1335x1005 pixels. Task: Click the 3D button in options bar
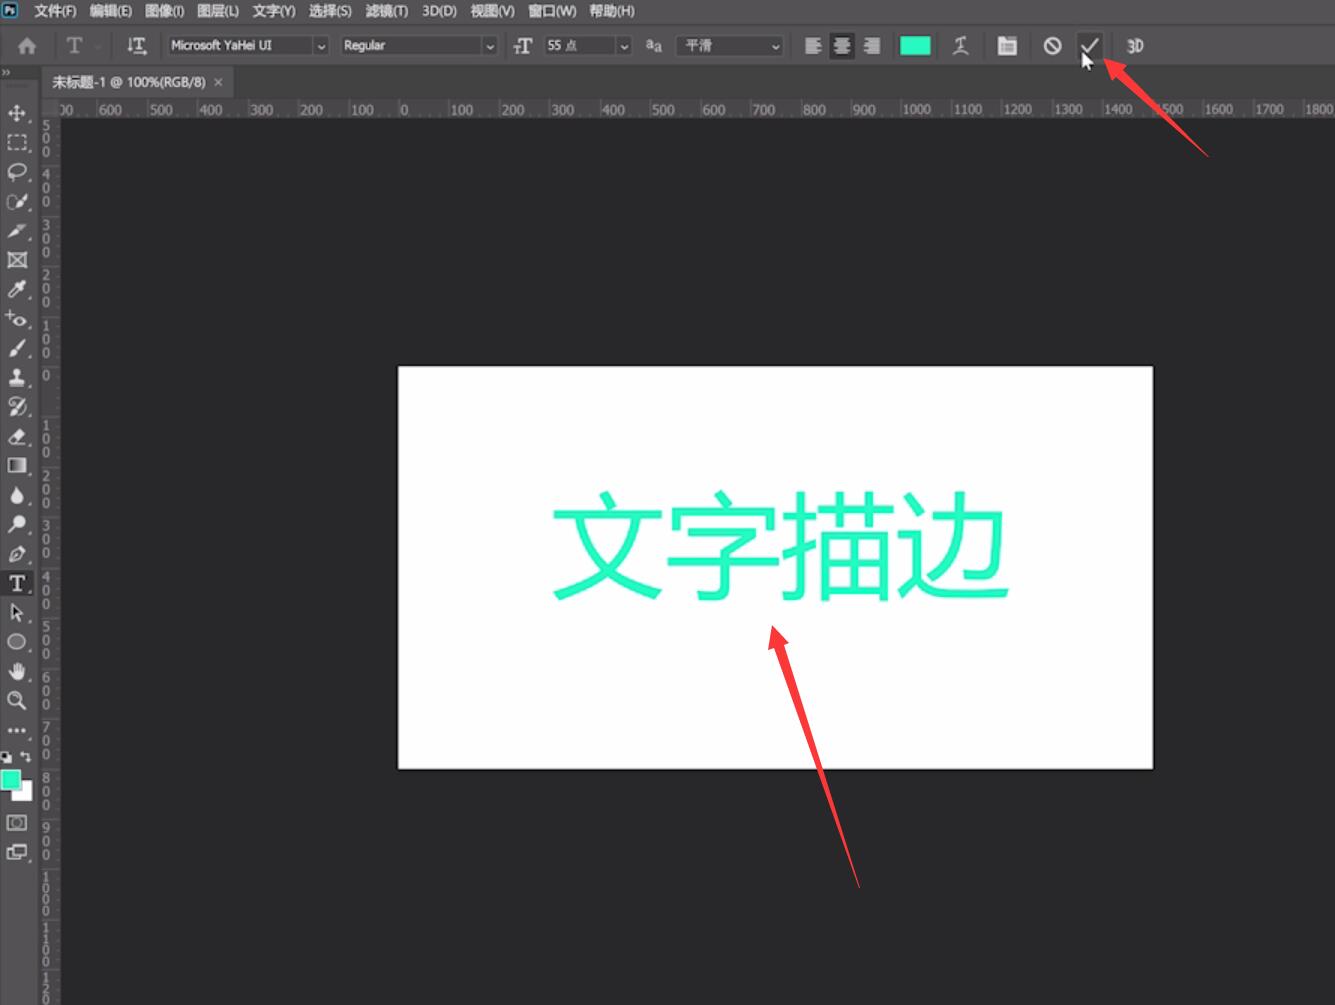[1135, 46]
